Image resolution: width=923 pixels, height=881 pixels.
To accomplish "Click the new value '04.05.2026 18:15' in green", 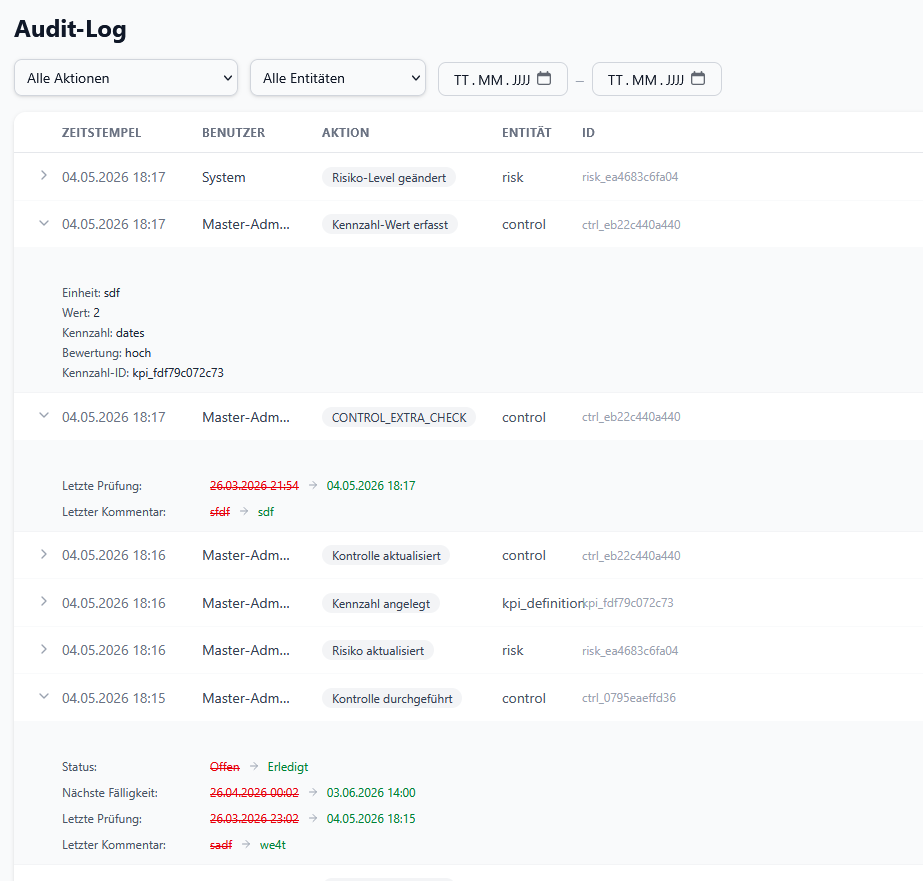I will click(371, 819).
